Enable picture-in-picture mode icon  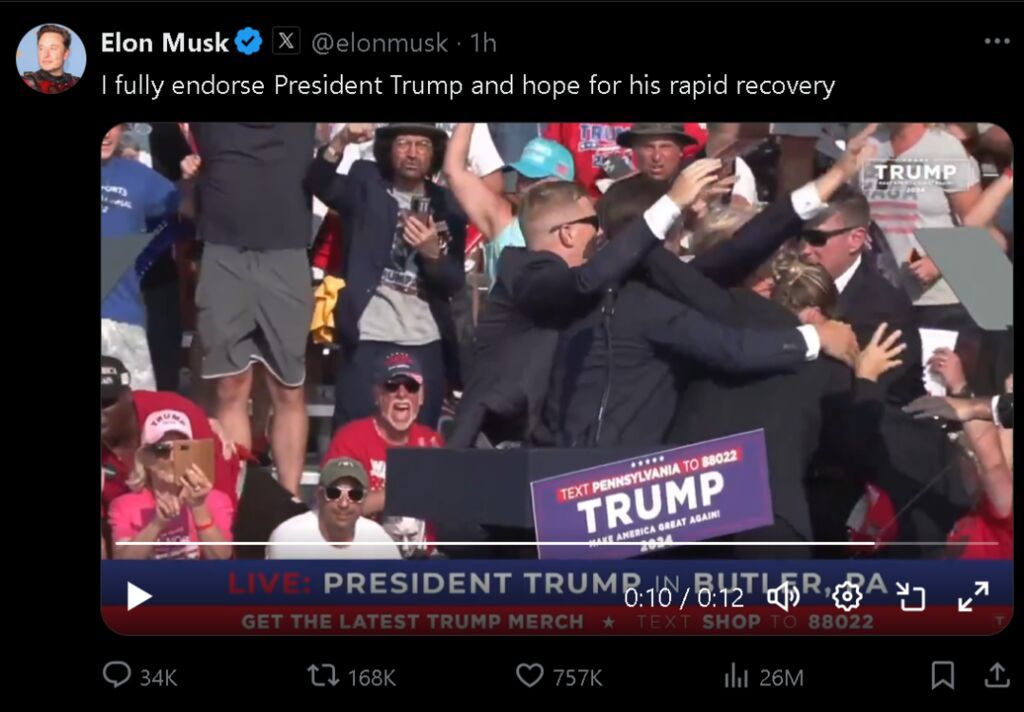[911, 596]
